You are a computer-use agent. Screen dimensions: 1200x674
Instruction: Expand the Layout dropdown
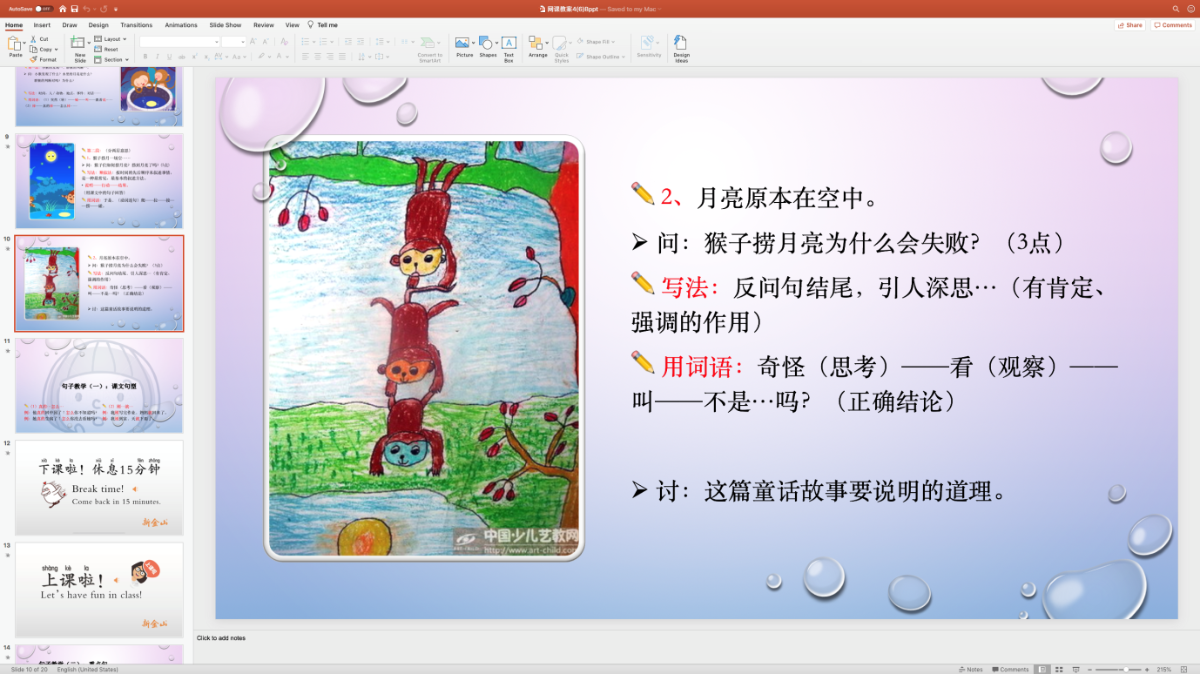[x=112, y=39]
